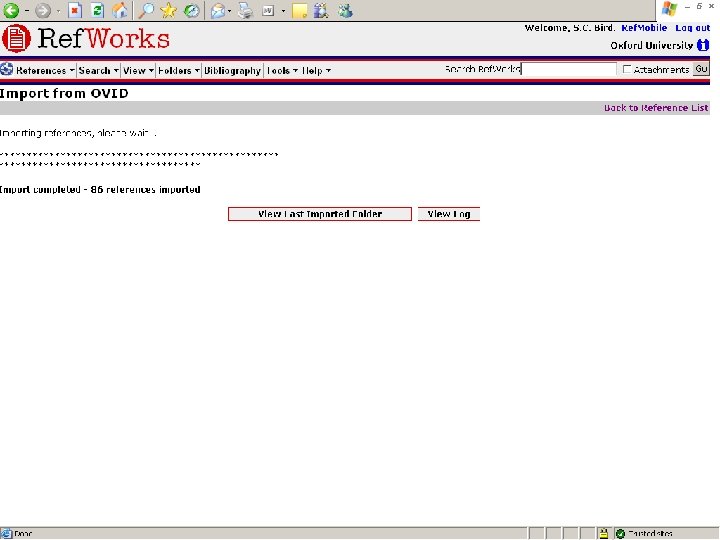Click the Log out link
The height and width of the screenshot is (540, 720).
[692, 28]
